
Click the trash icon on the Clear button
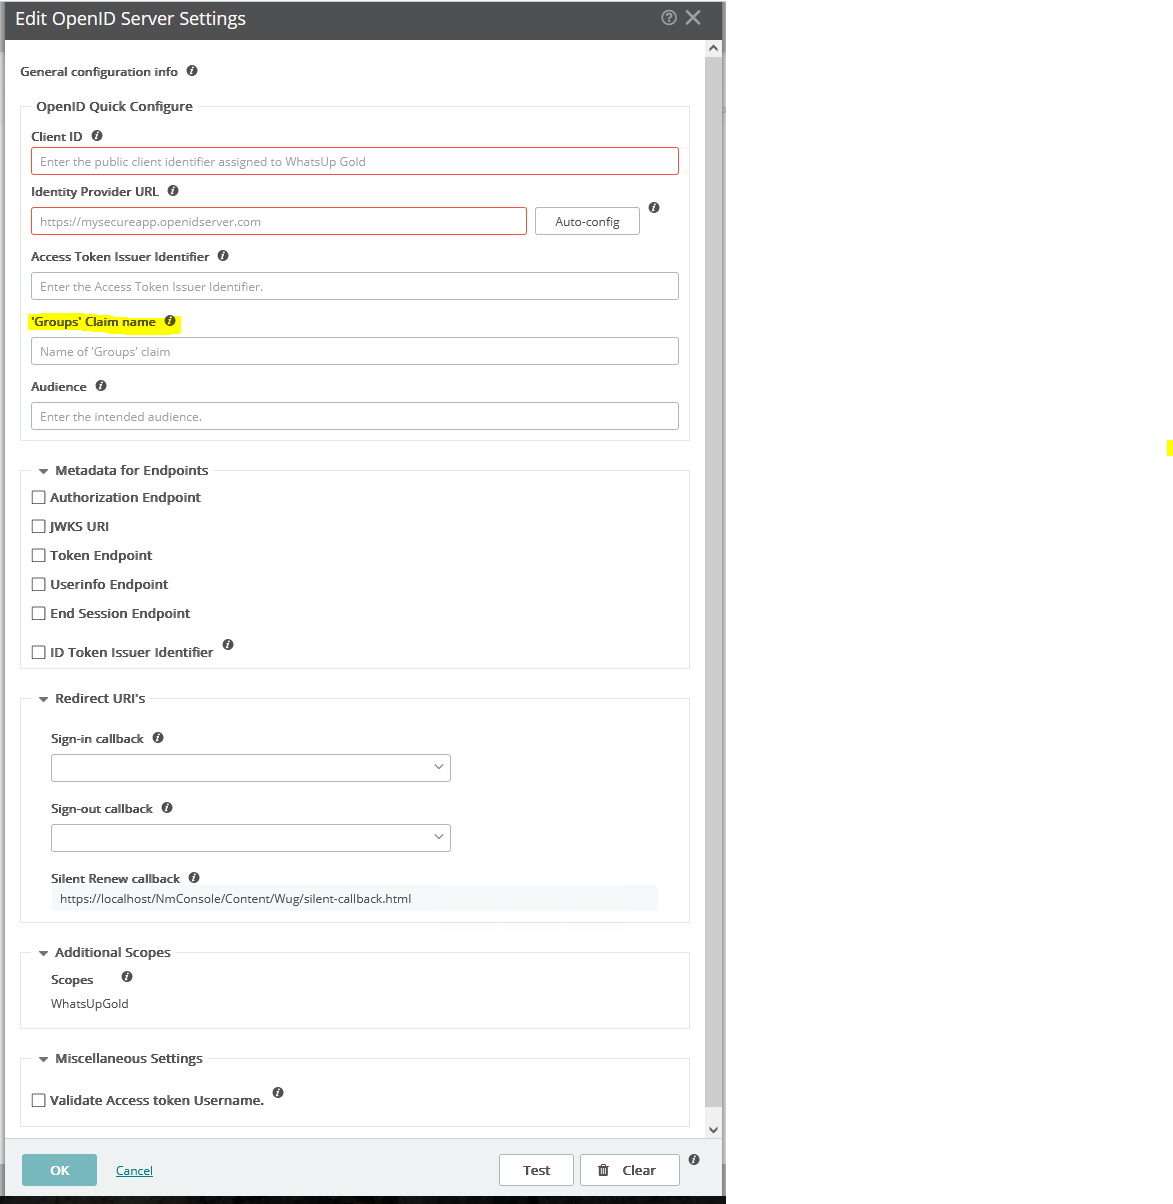pyautogui.click(x=605, y=1170)
